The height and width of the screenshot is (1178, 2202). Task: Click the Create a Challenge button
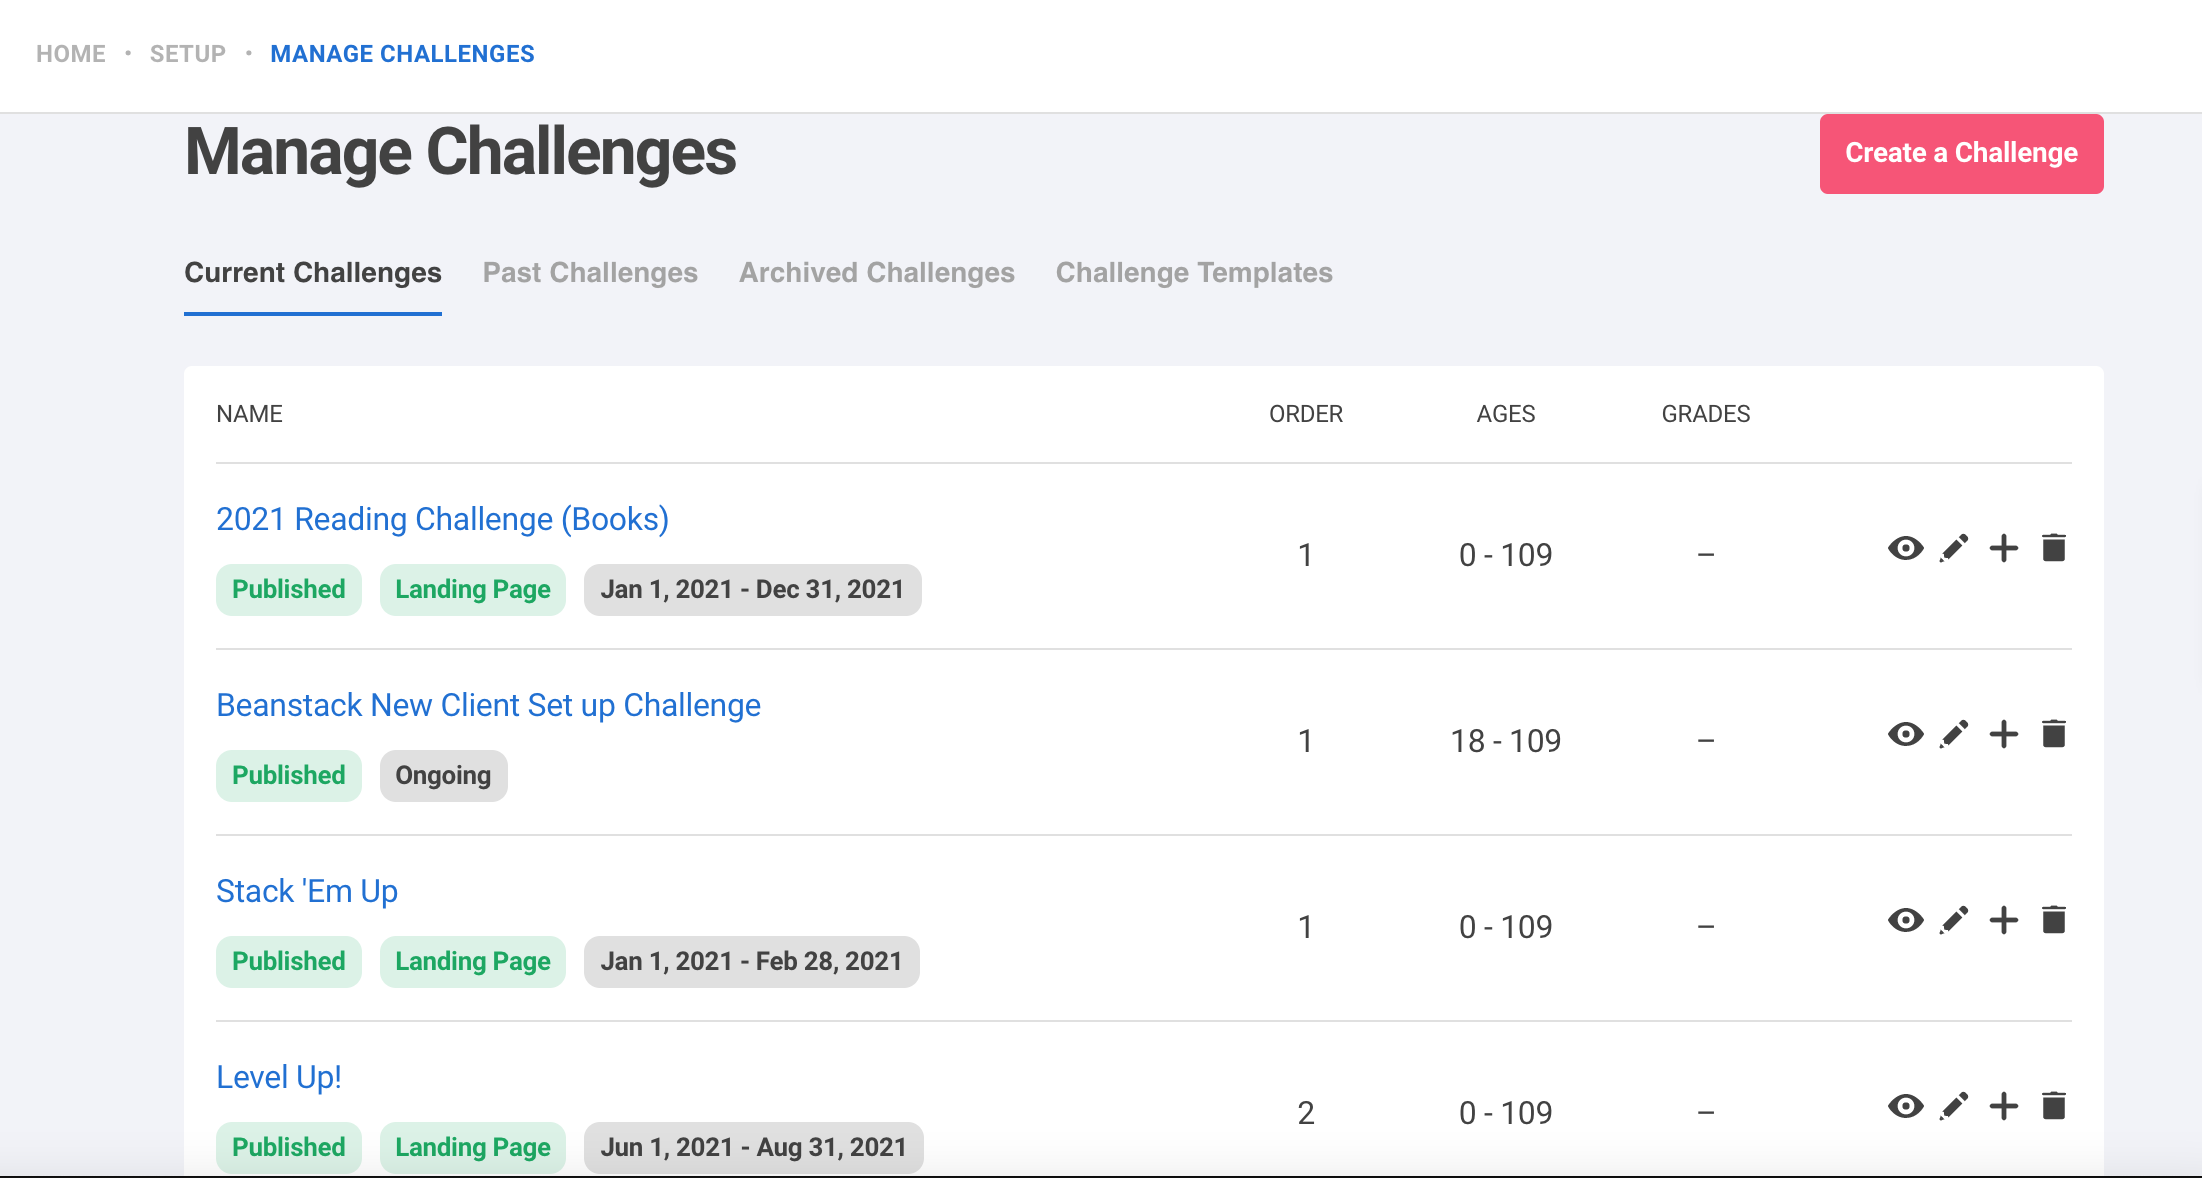(1960, 153)
